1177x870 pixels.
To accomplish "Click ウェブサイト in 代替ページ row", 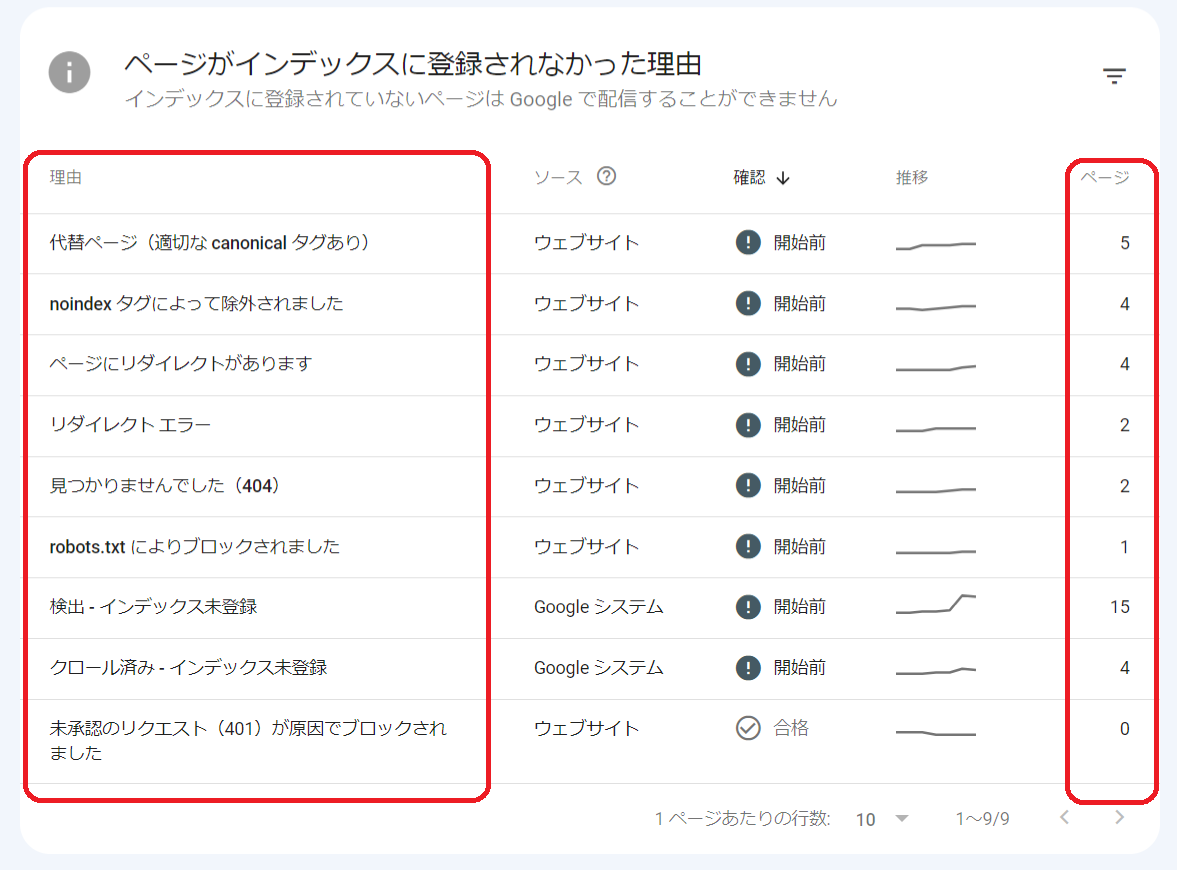I will coord(586,243).
